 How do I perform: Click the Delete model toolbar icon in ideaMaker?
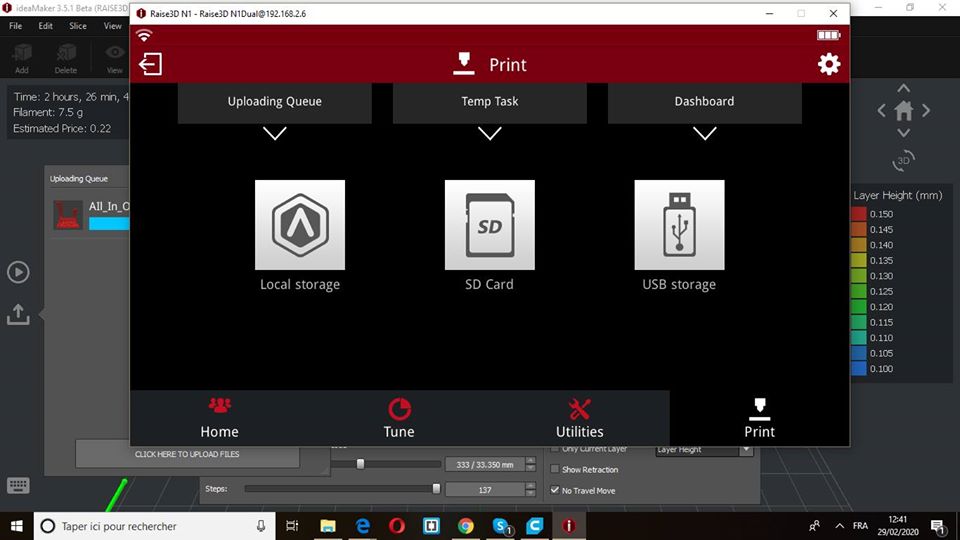coord(66,58)
